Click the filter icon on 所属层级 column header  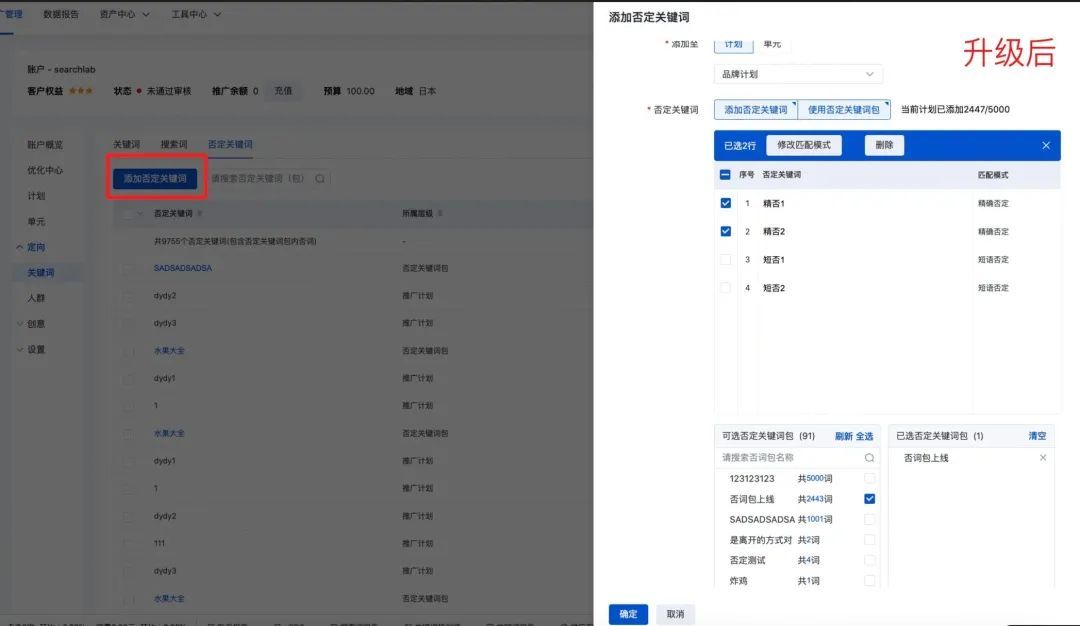pyautogui.click(x=440, y=213)
